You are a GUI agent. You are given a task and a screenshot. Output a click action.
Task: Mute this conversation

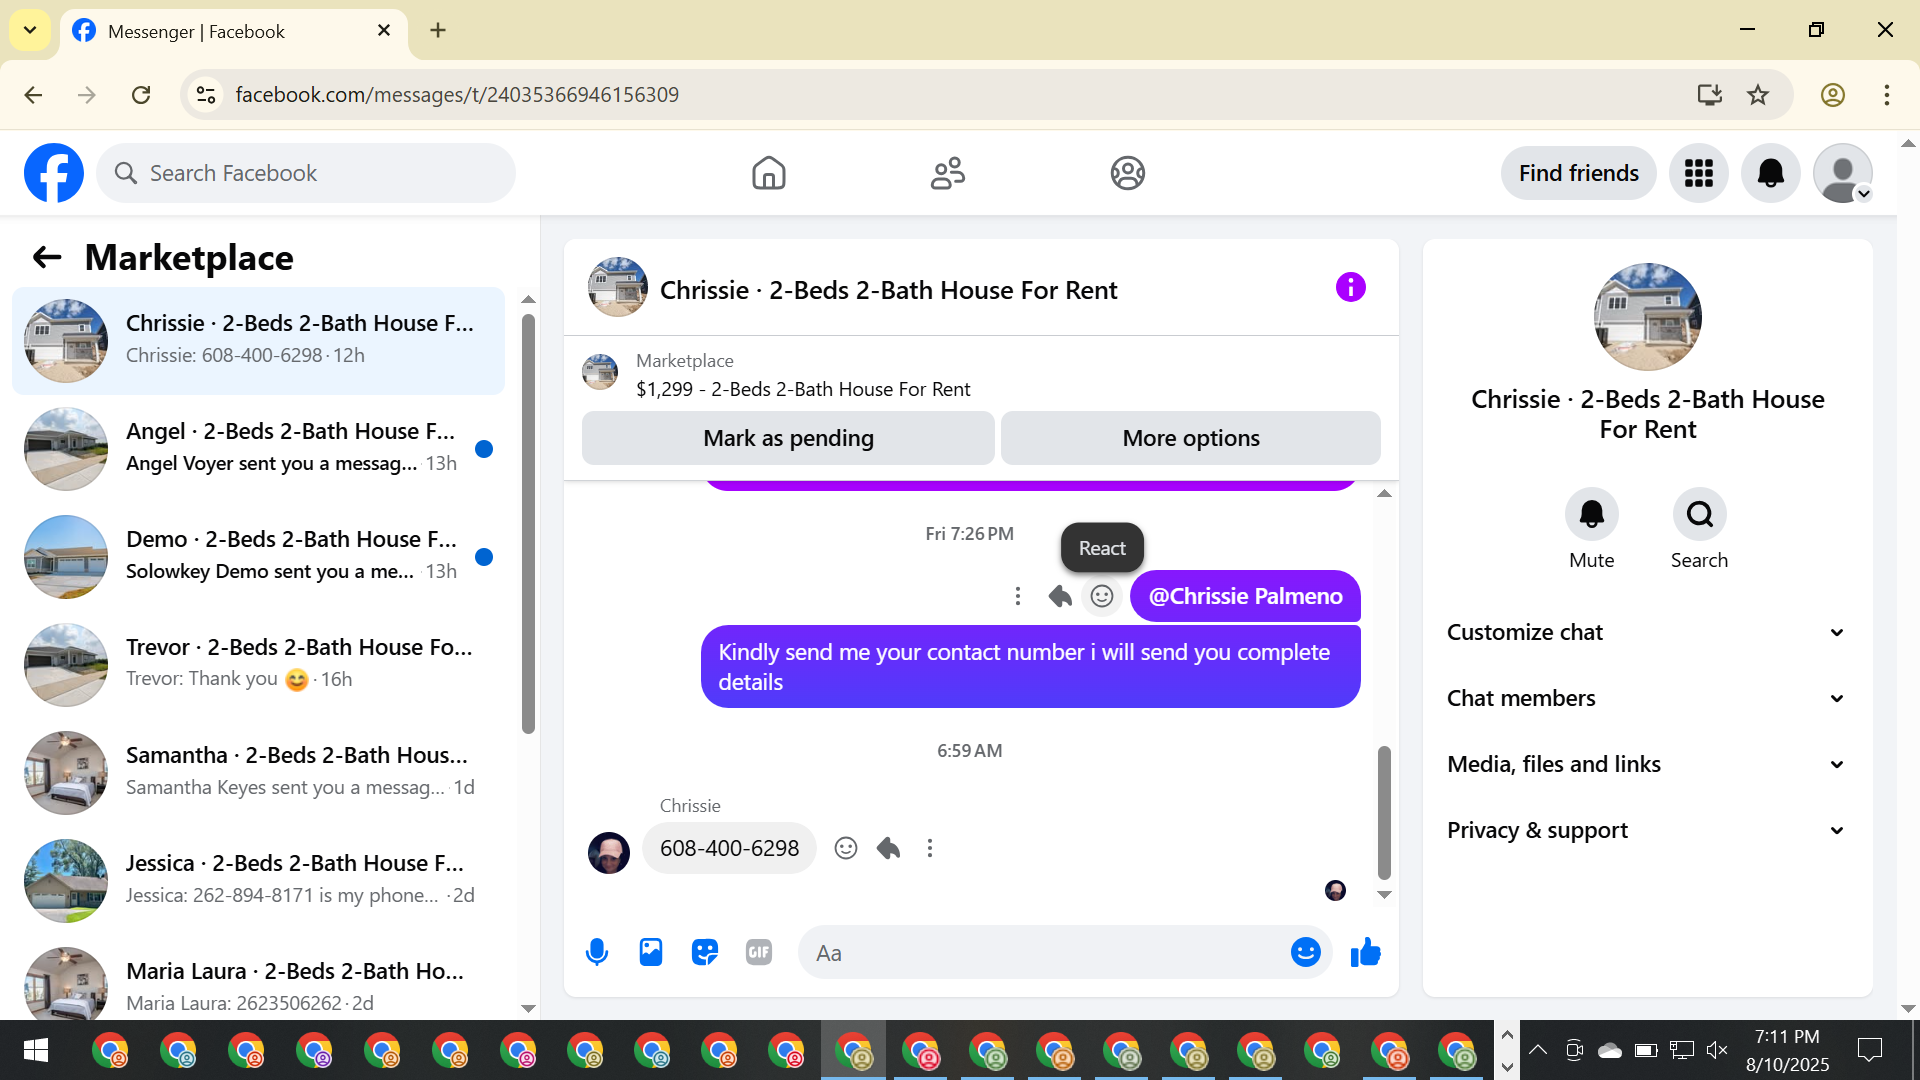tap(1591, 514)
